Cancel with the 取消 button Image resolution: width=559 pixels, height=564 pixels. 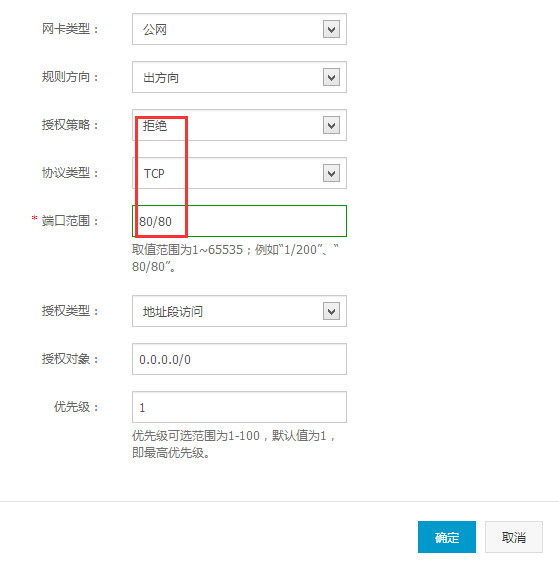coord(514,537)
